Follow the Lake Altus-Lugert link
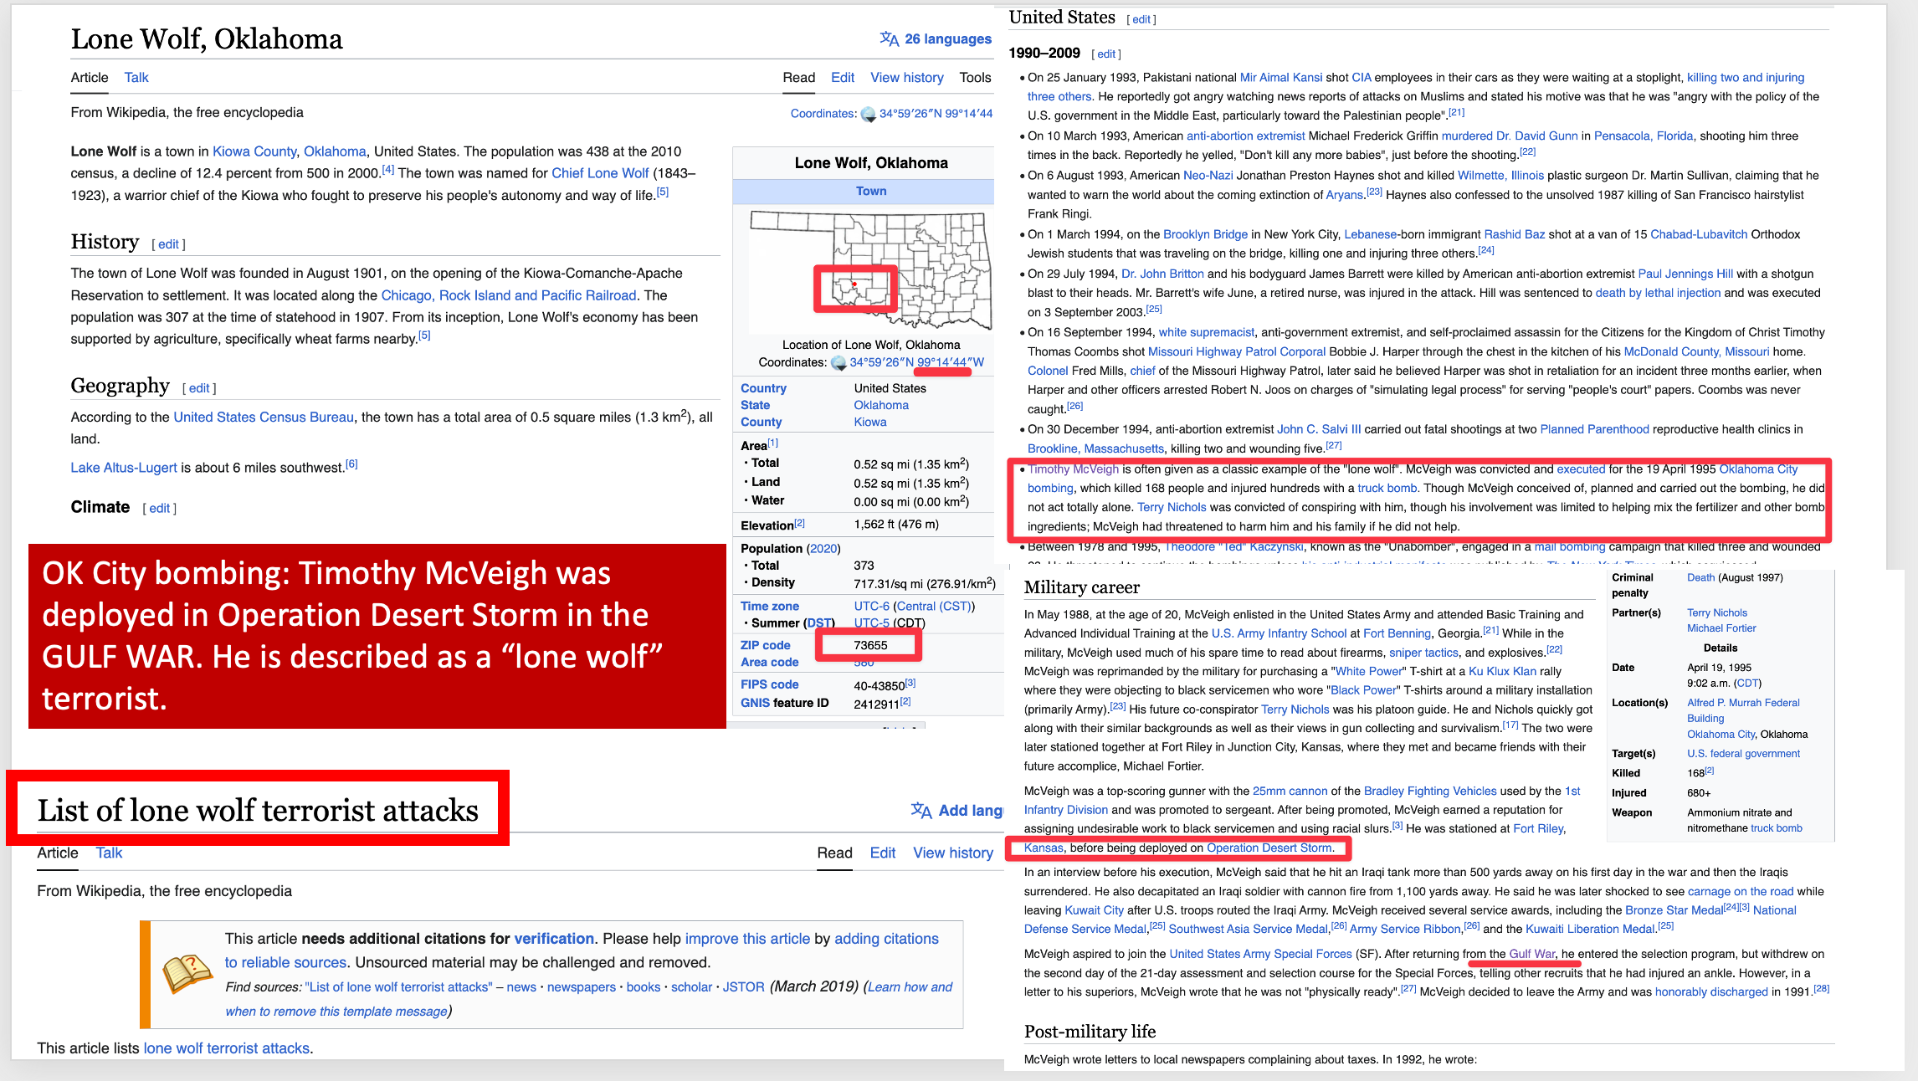This screenshot has width=1918, height=1081. [x=123, y=468]
